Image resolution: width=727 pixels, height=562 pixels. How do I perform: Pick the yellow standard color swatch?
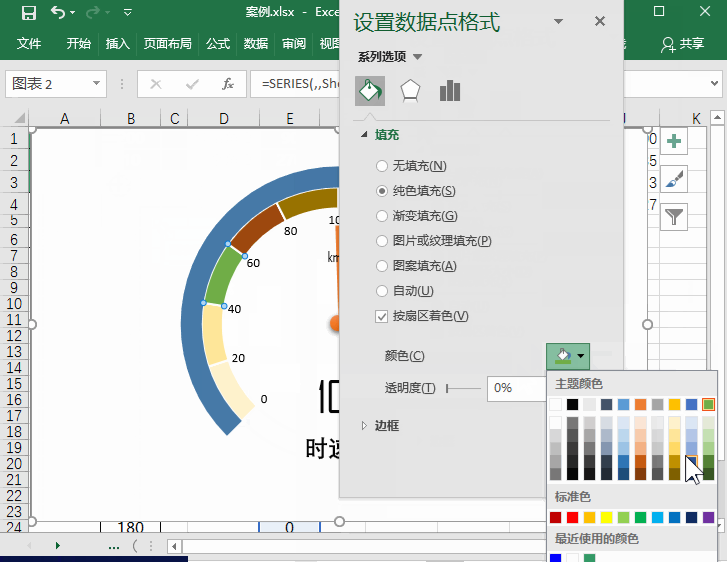click(606, 517)
